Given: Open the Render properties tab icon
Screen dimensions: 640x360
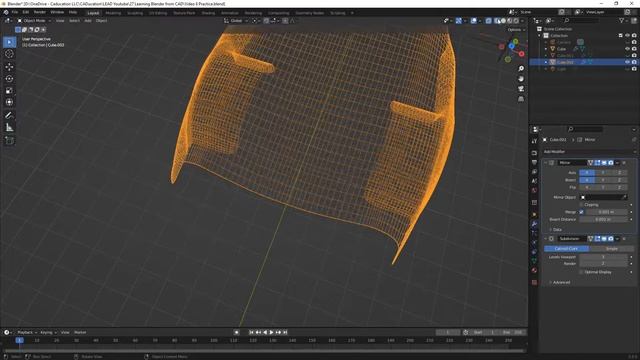Looking at the screenshot, I should point(534,153).
